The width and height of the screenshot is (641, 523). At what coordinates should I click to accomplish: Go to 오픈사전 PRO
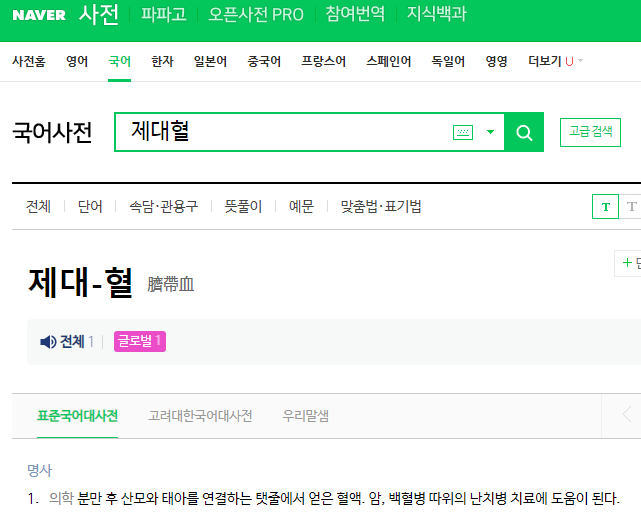(x=256, y=14)
